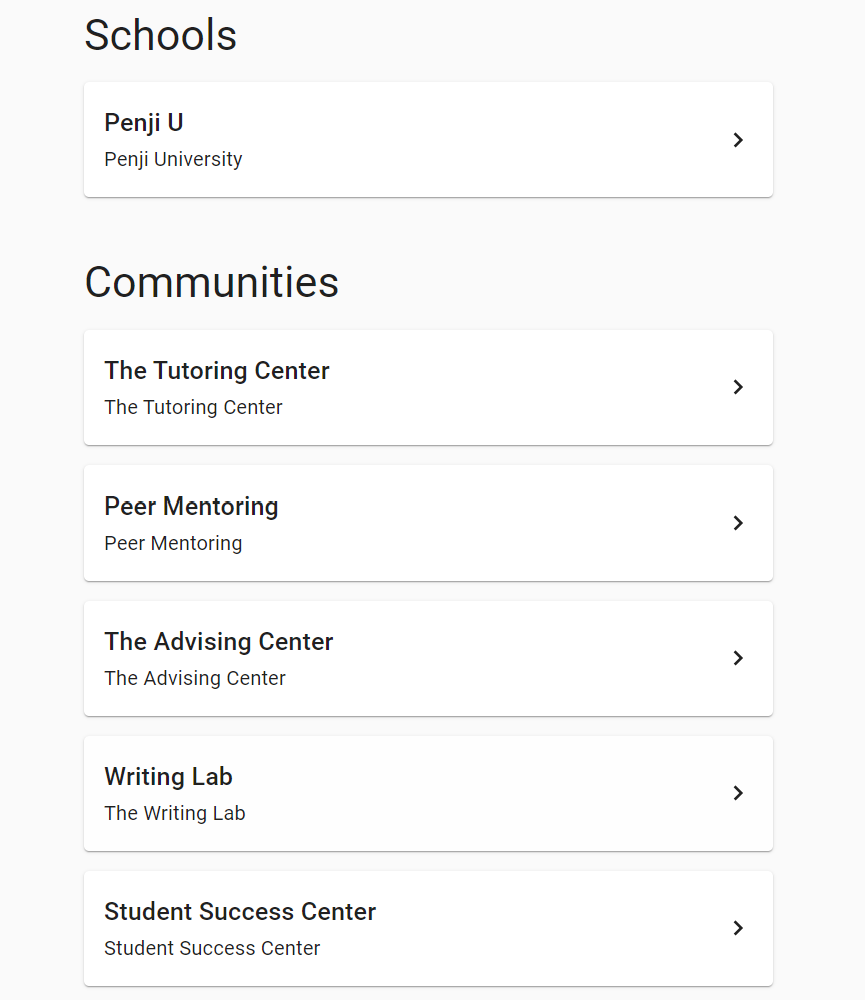This screenshot has height=1000, width=865.
Task: Open the Writing Lab bold title
Action: click(x=168, y=777)
